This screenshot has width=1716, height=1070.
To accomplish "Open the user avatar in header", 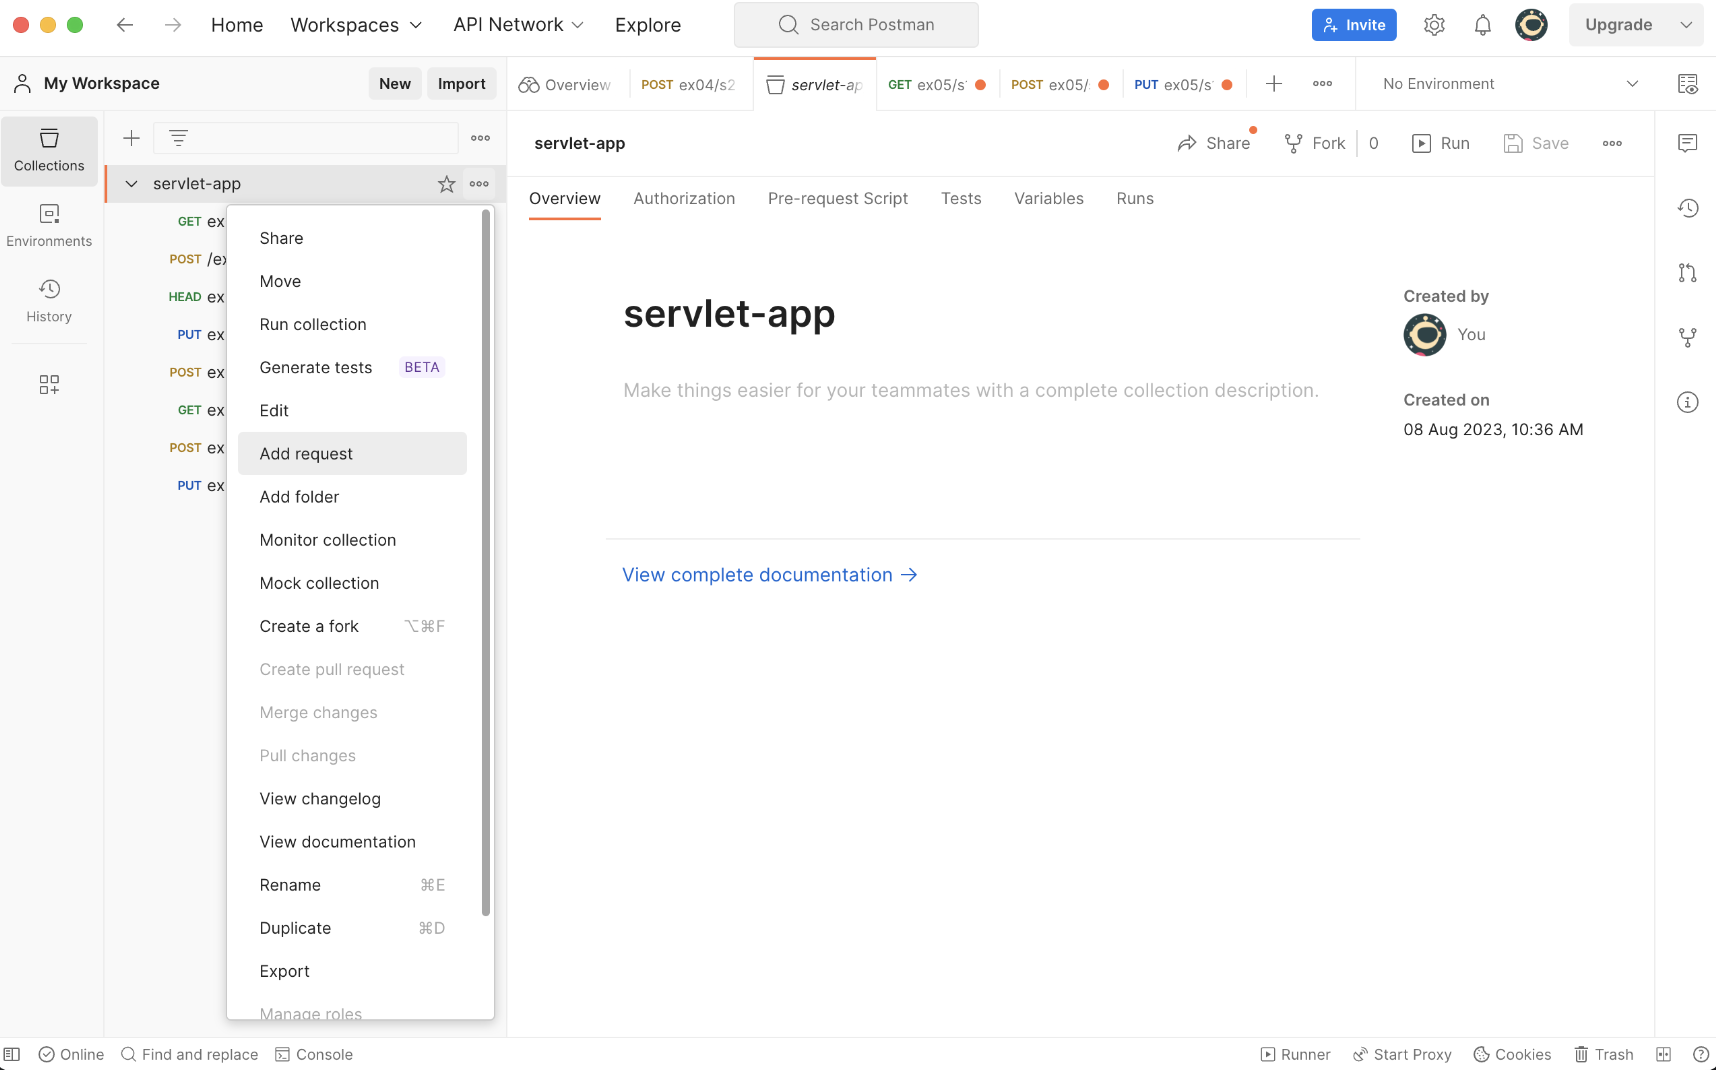I will point(1531,25).
